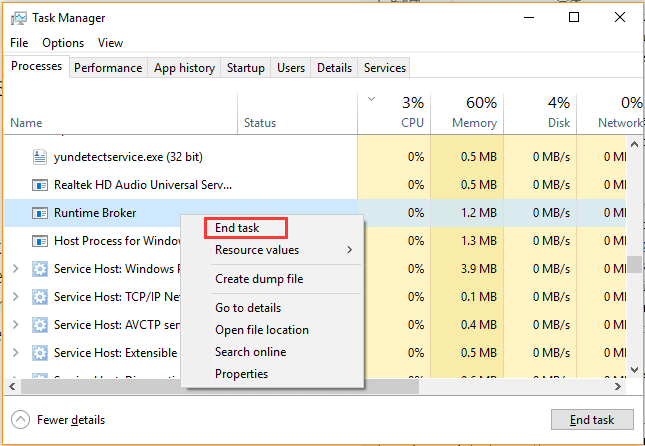
Task: Switch to the Services tab
Action: (x=385, y=68)
